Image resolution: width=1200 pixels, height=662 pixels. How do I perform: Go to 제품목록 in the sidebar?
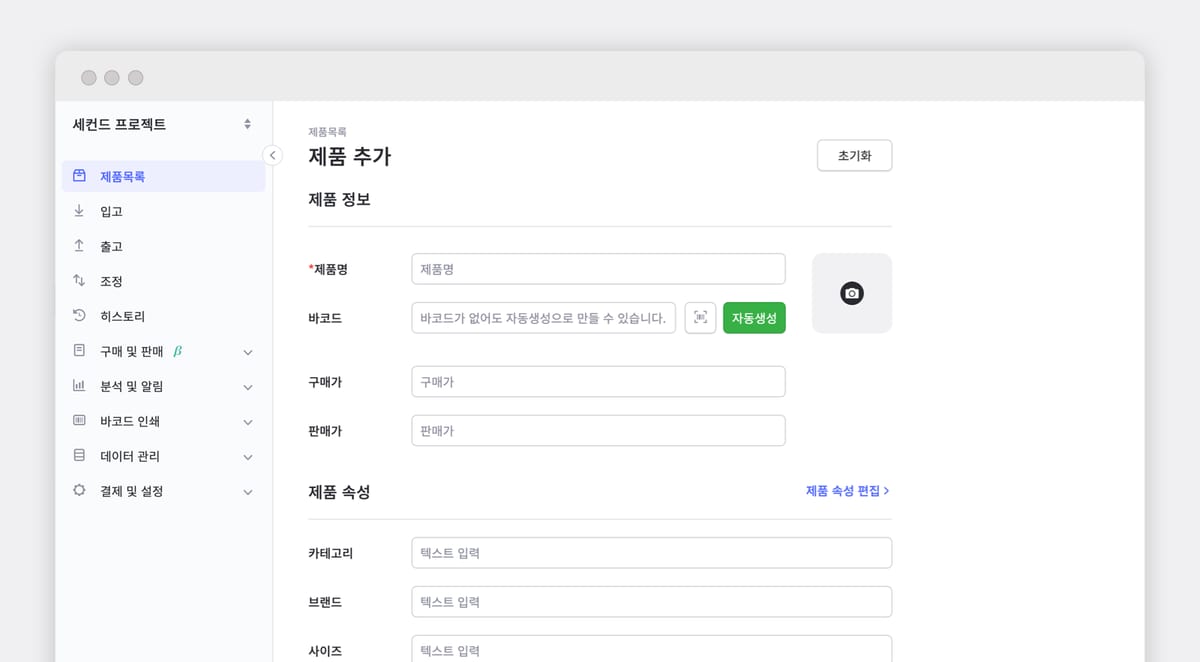pyautogui.click(x=122, y=177)
